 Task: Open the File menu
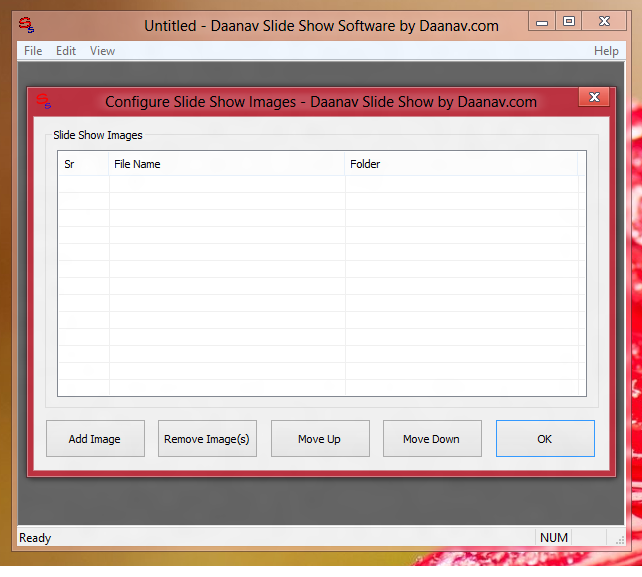(33, 51)
